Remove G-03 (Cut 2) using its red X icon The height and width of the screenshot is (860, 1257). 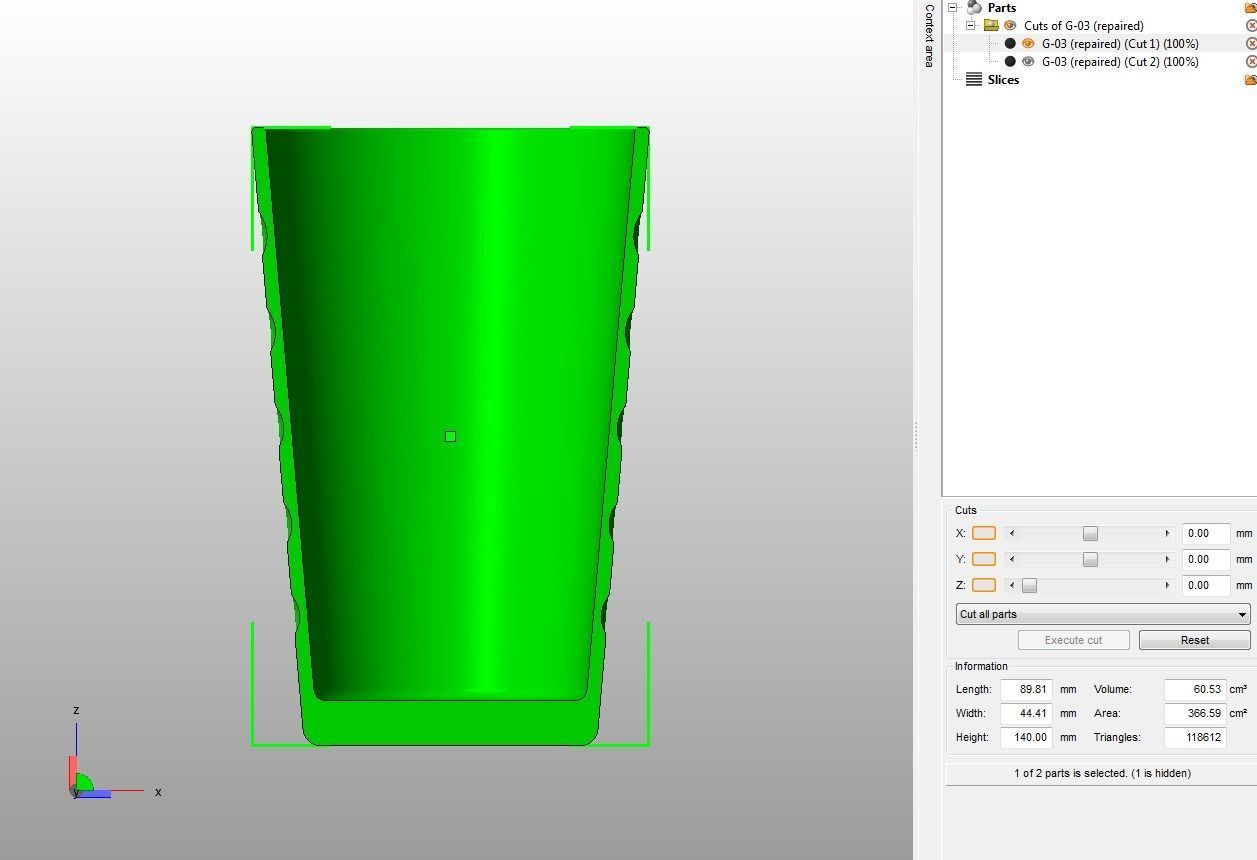click(1250, 61)
